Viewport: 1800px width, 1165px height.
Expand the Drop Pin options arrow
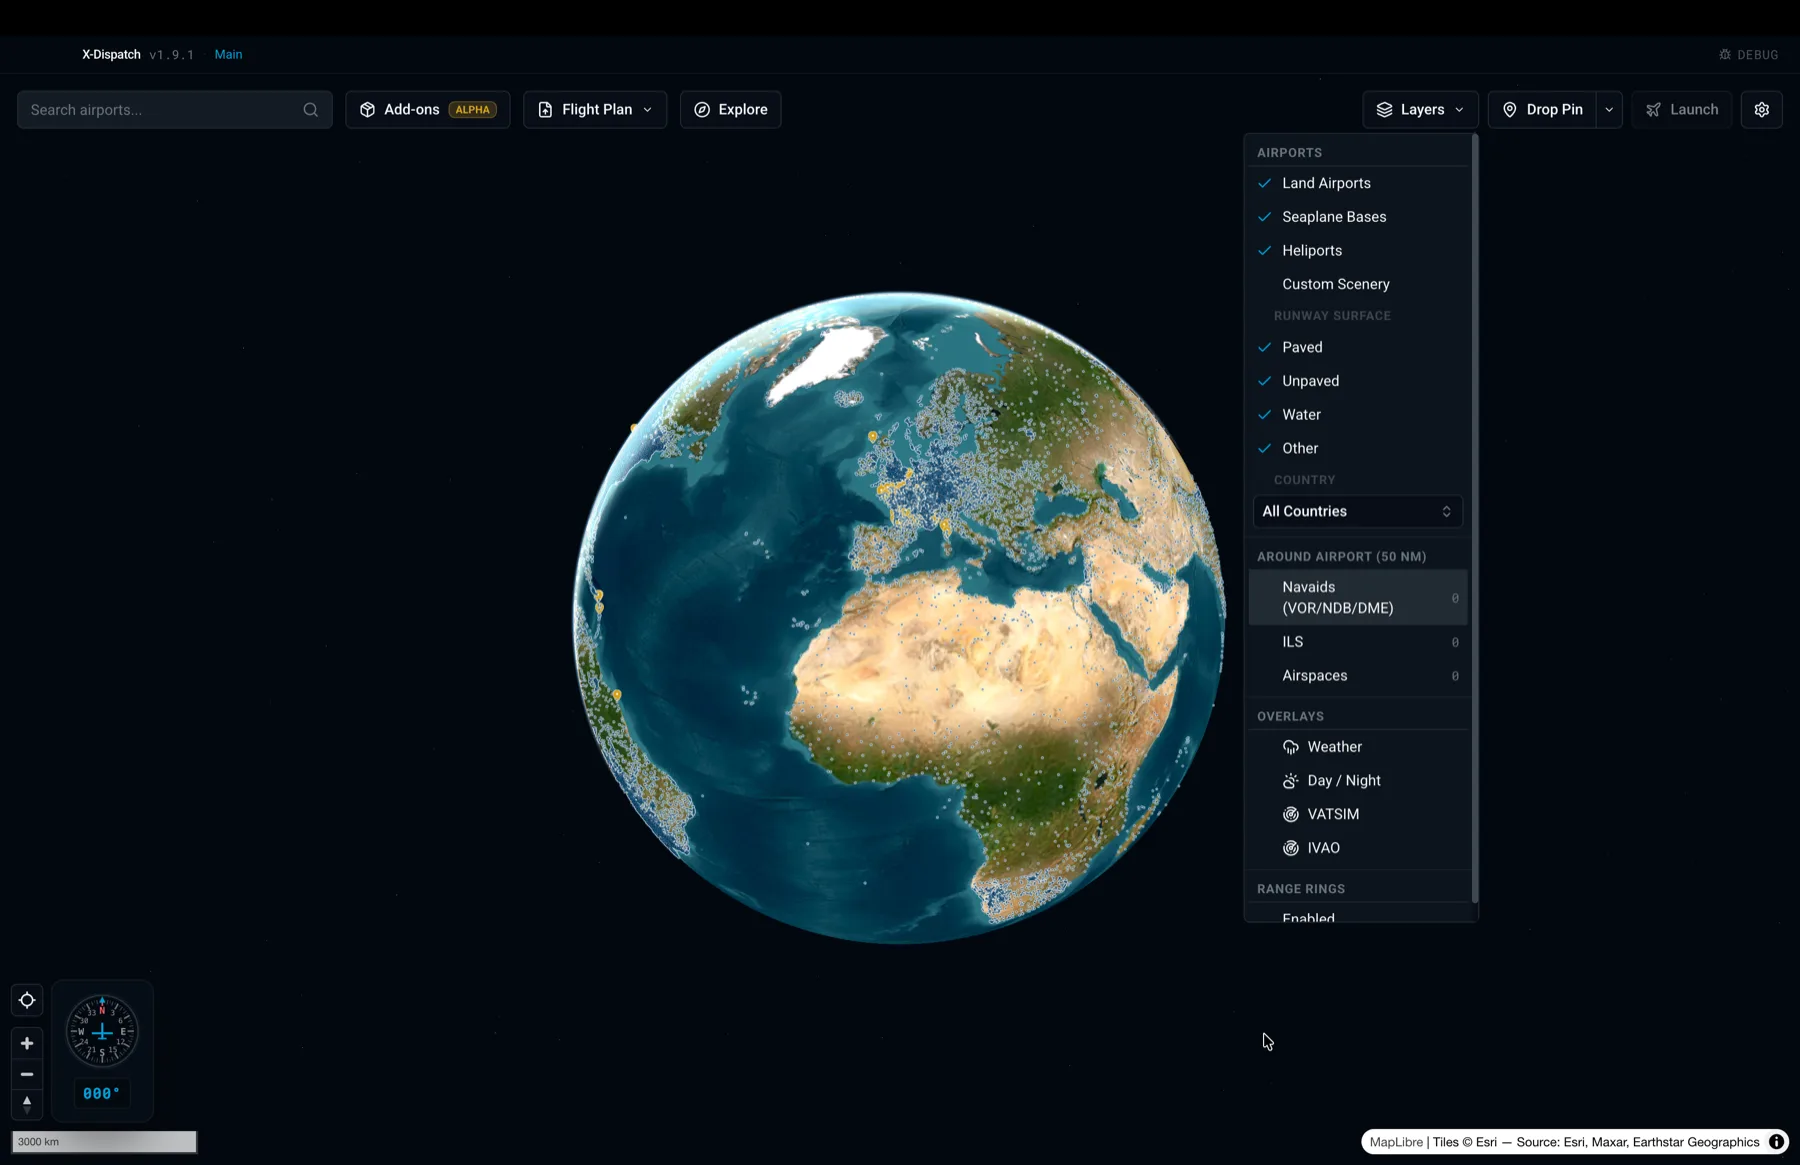tap(1609, 110)
